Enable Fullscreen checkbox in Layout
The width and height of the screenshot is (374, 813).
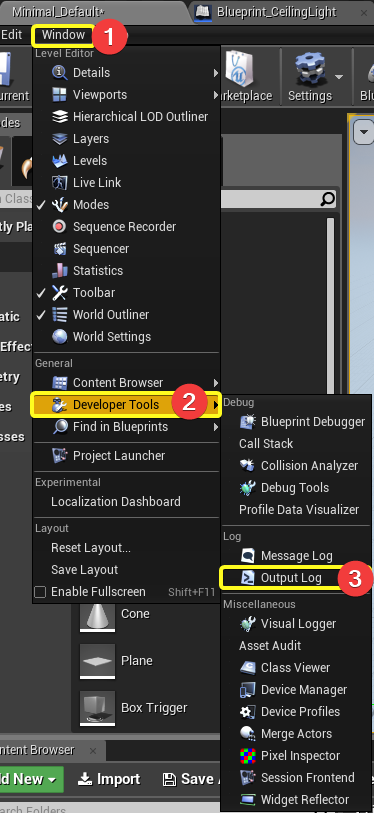[40, 592]
